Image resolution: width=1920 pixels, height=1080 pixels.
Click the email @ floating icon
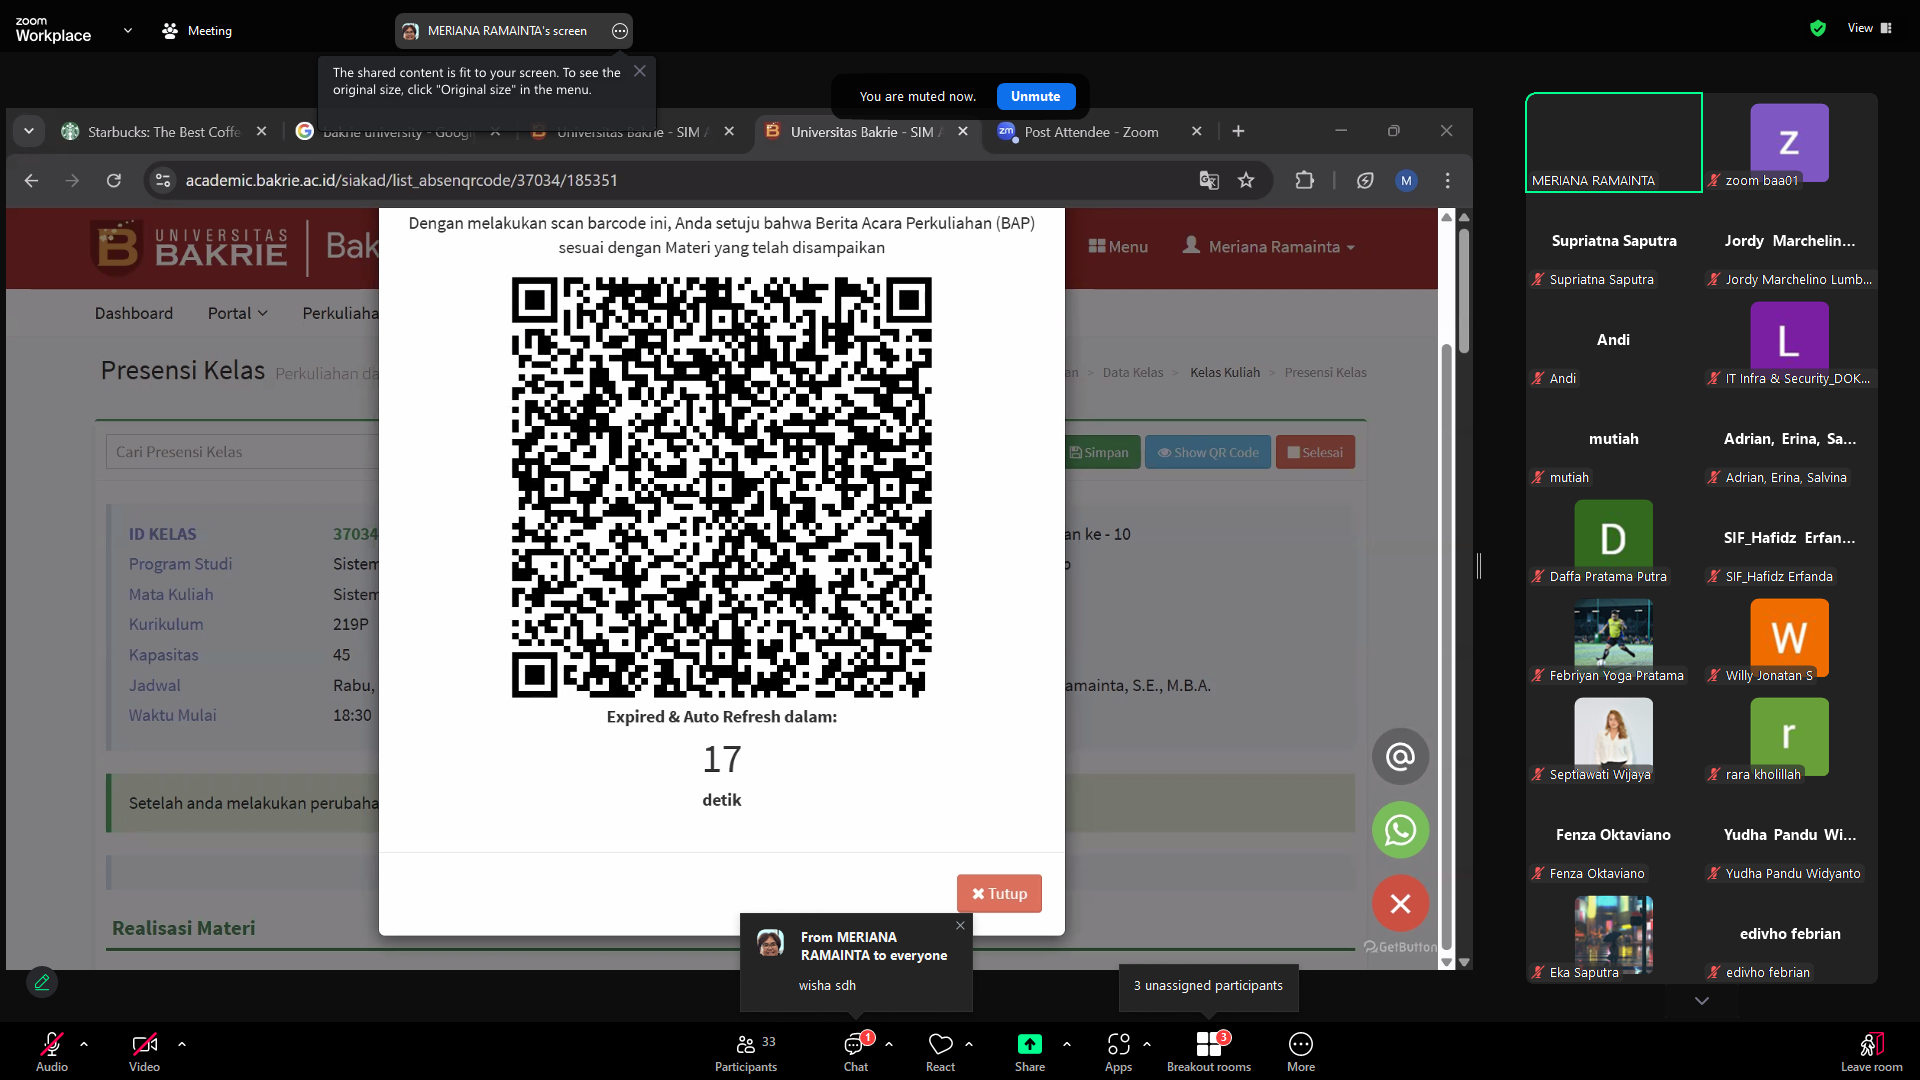click(1400, 756)
